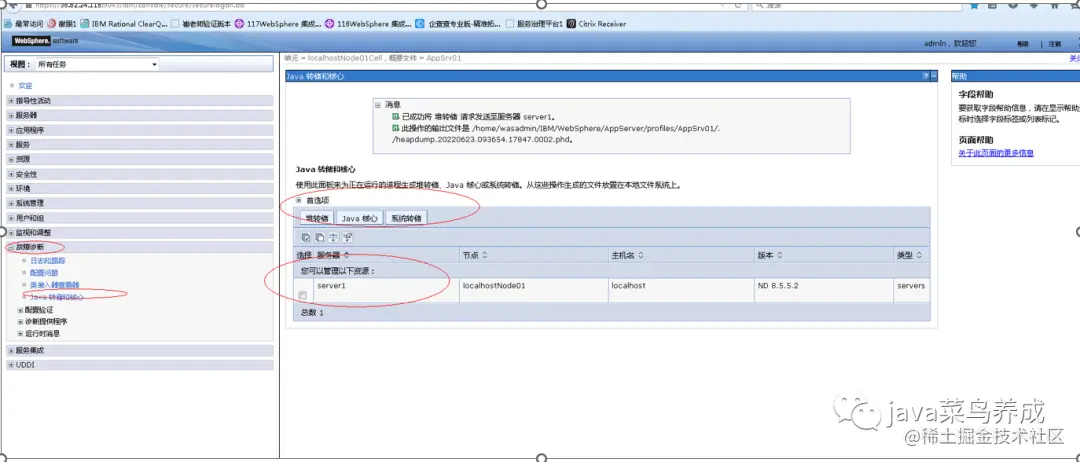
Task: Open the Citrix Receiver bookmark
Action: tap(596, 23)
